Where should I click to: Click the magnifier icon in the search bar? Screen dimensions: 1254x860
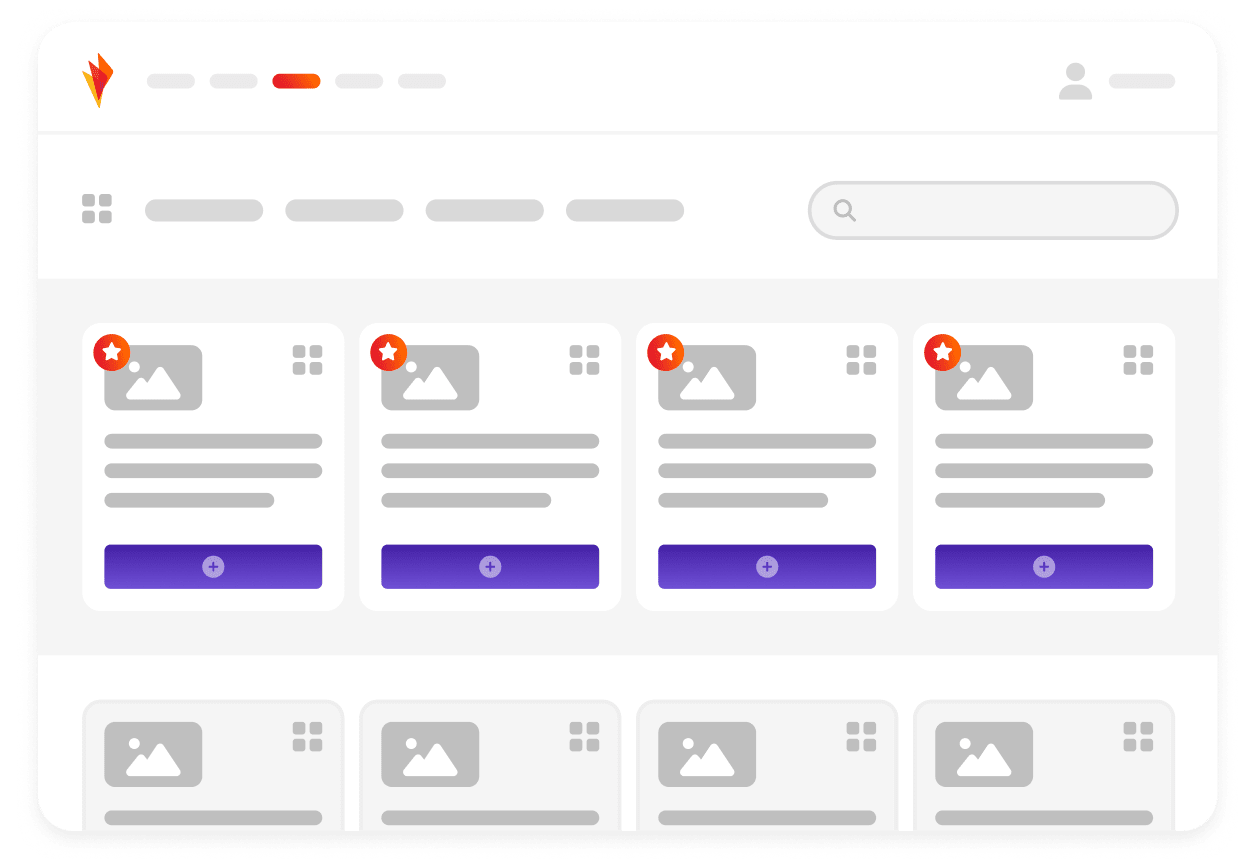(845, 210)
